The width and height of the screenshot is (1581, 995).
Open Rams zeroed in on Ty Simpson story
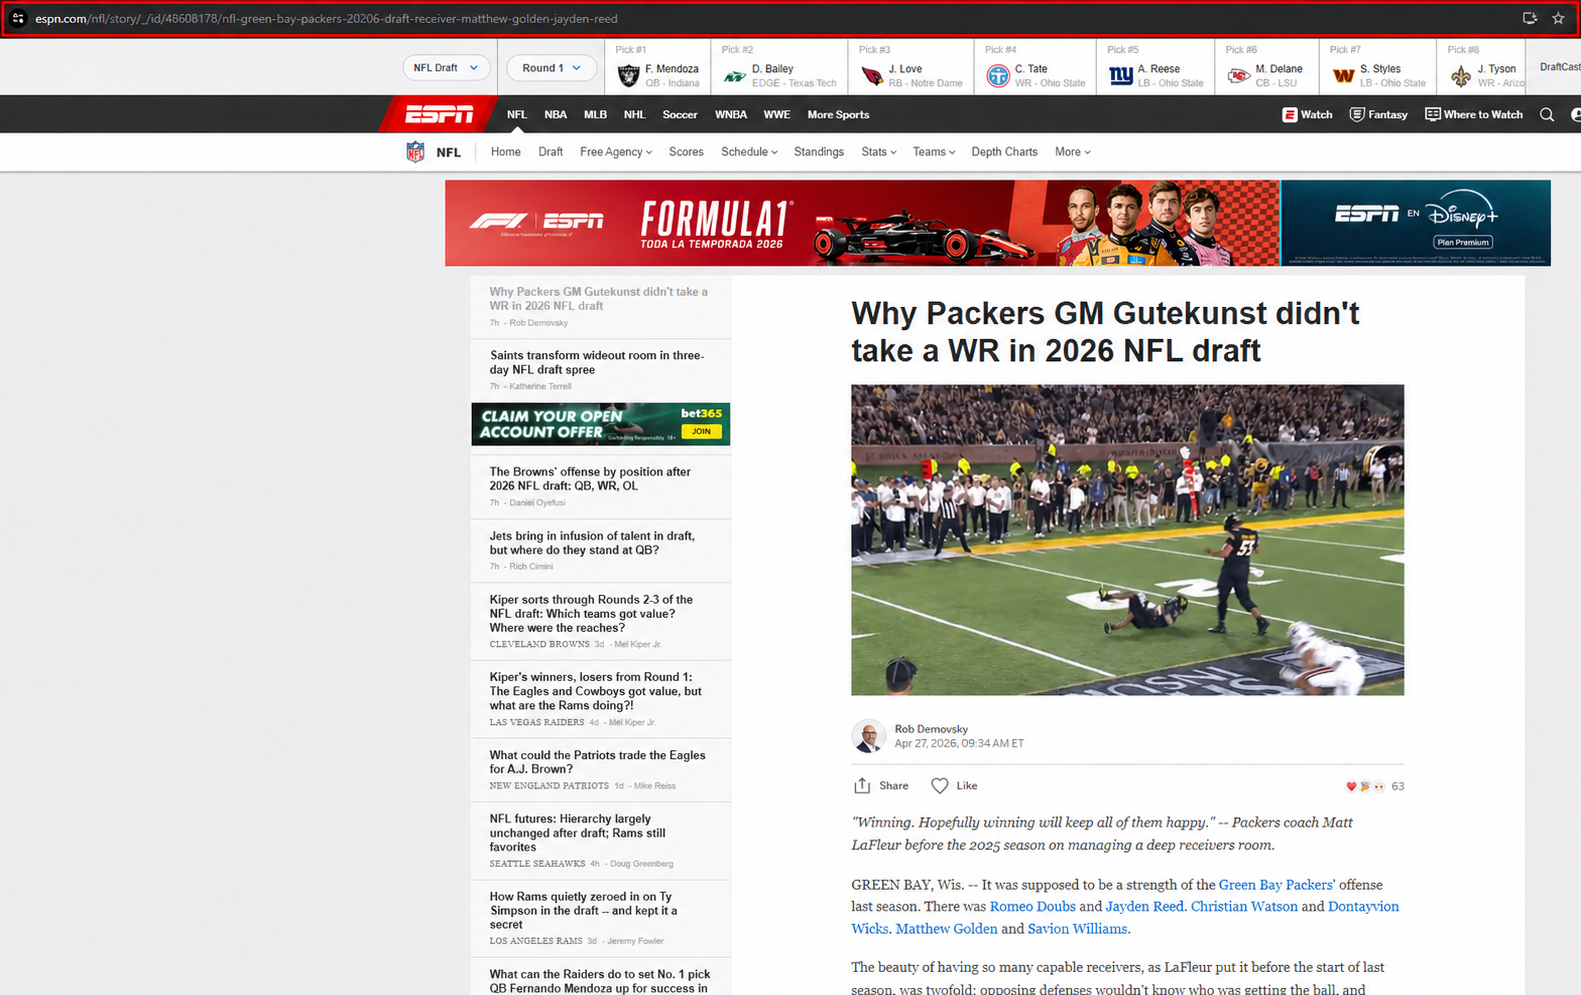click(583, 910)
